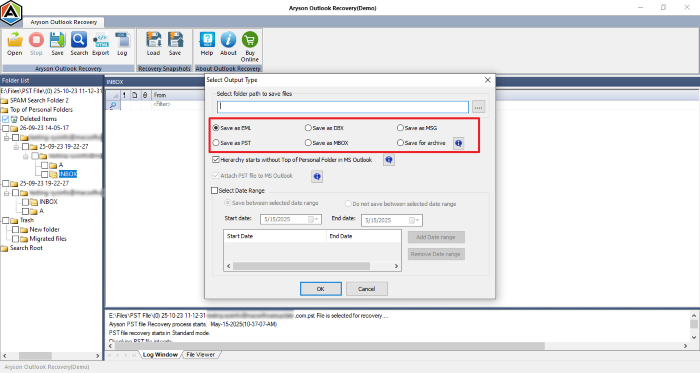Select the Save as PST option
Screen dimensions: 700x373
[x=216, y=143]
